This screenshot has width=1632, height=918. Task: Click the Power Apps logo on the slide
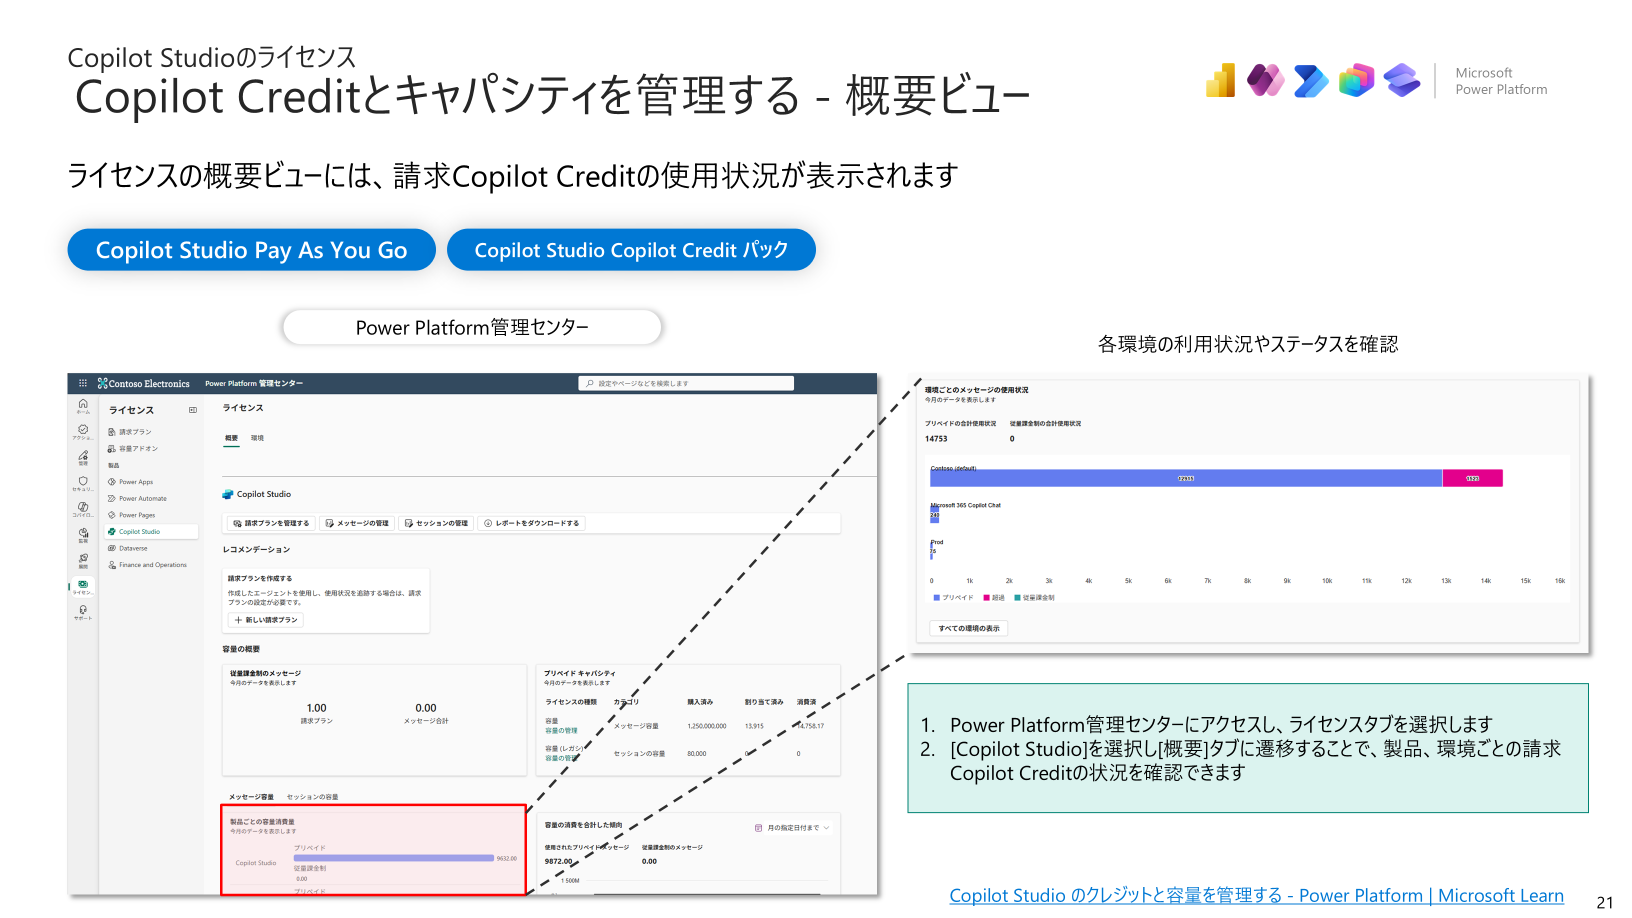(x=1265, y=81)
